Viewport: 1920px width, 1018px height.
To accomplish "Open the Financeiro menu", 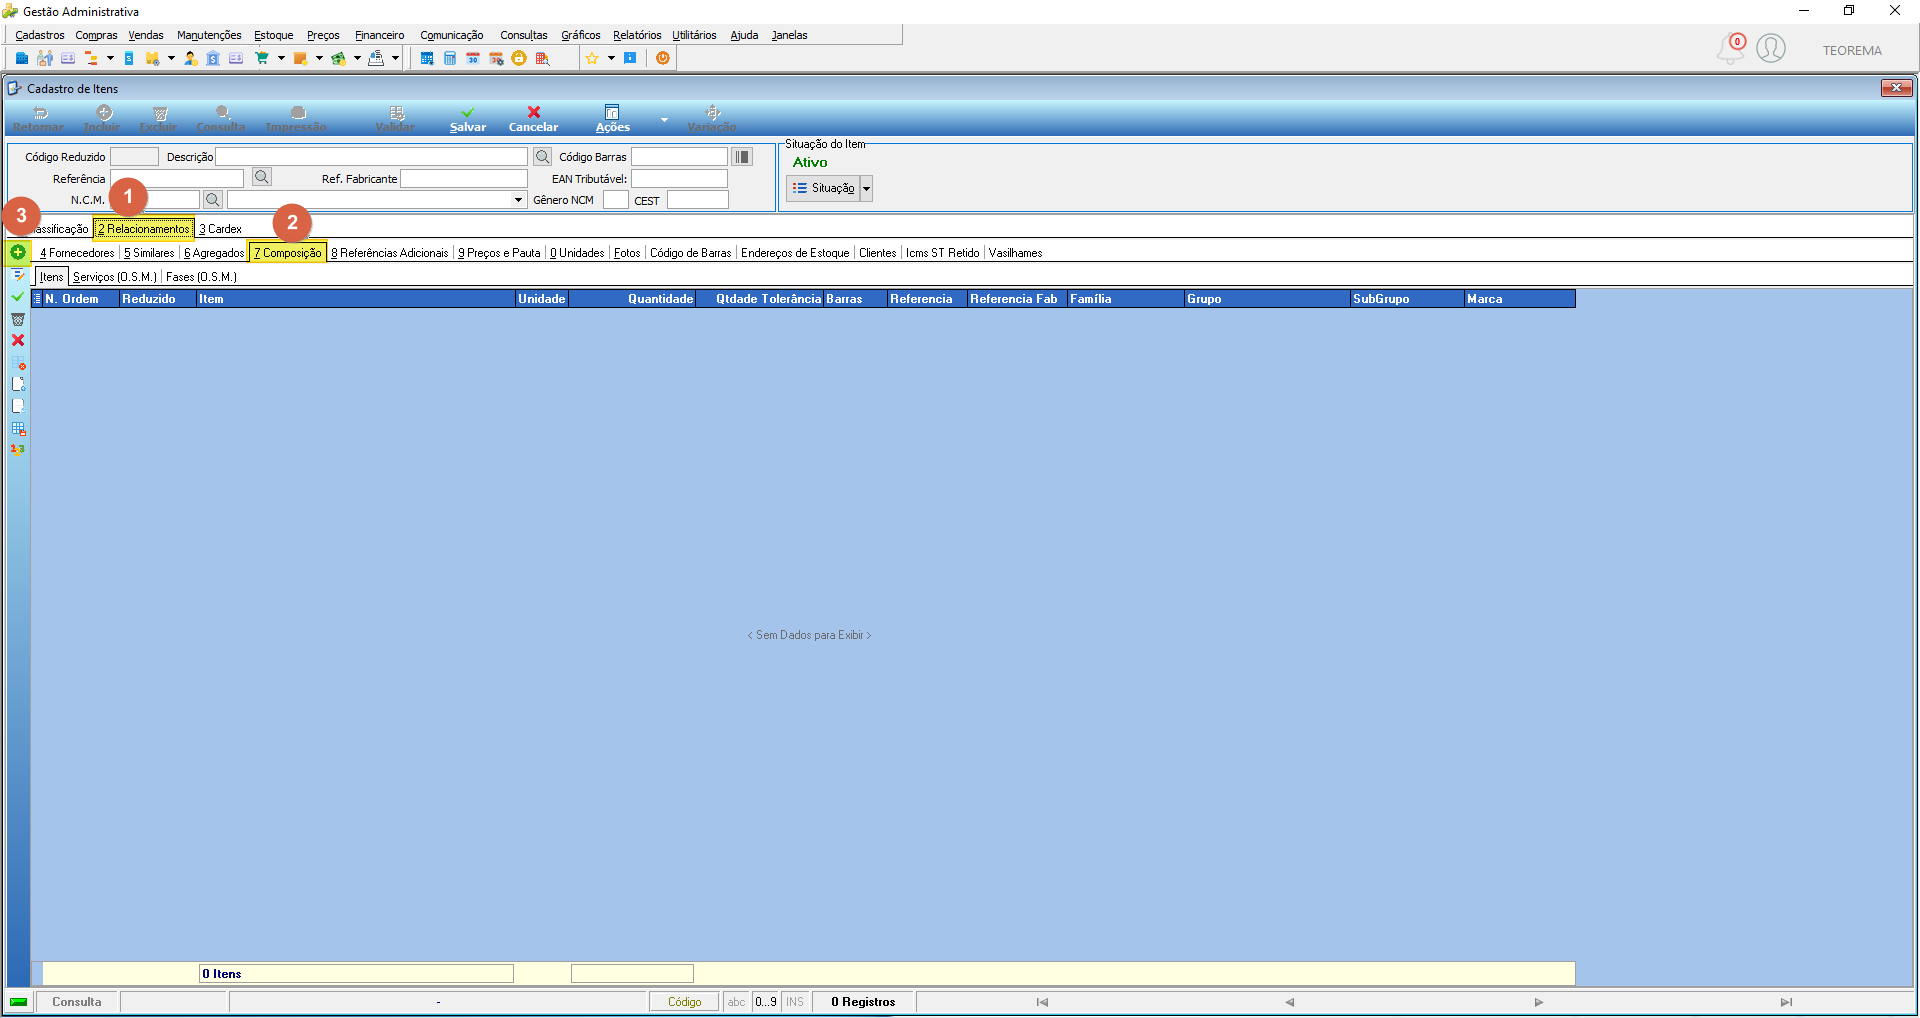I will coord(380,35).
